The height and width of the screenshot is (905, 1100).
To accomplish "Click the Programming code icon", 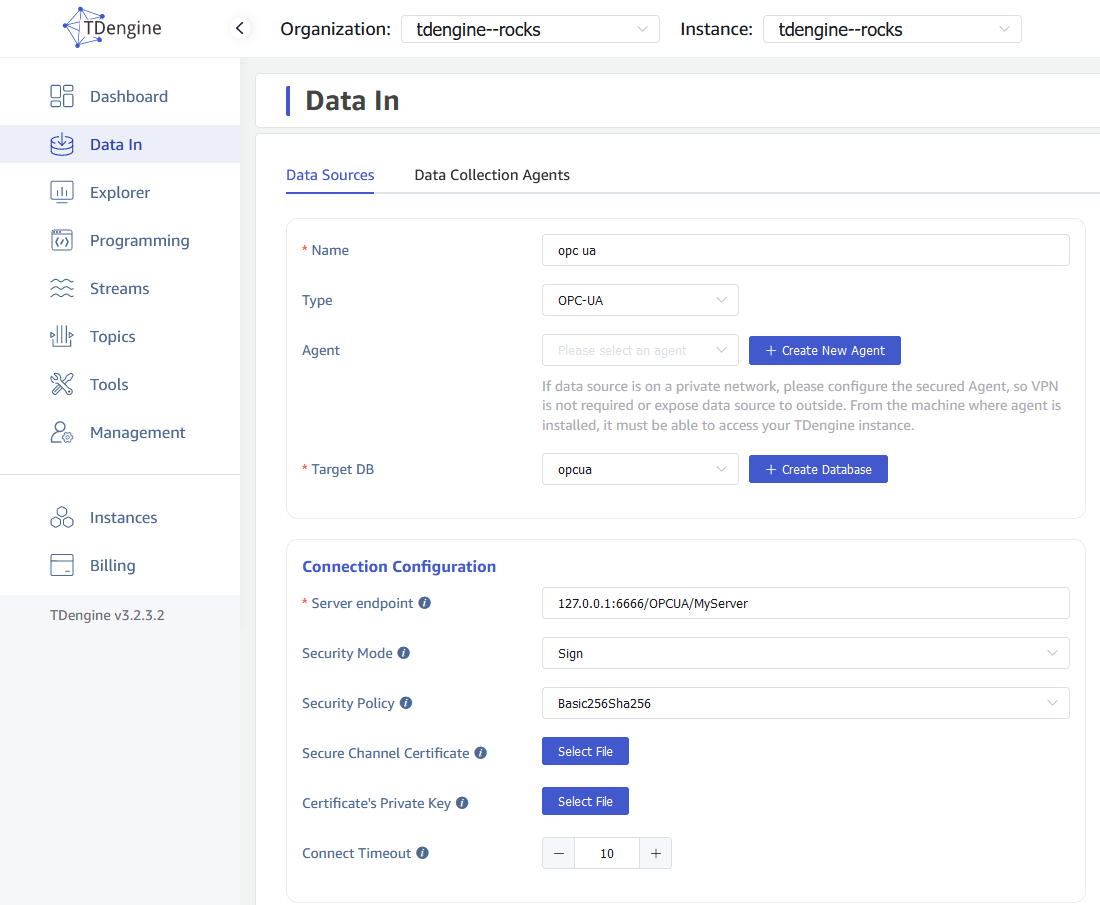I will click(62, 240).
